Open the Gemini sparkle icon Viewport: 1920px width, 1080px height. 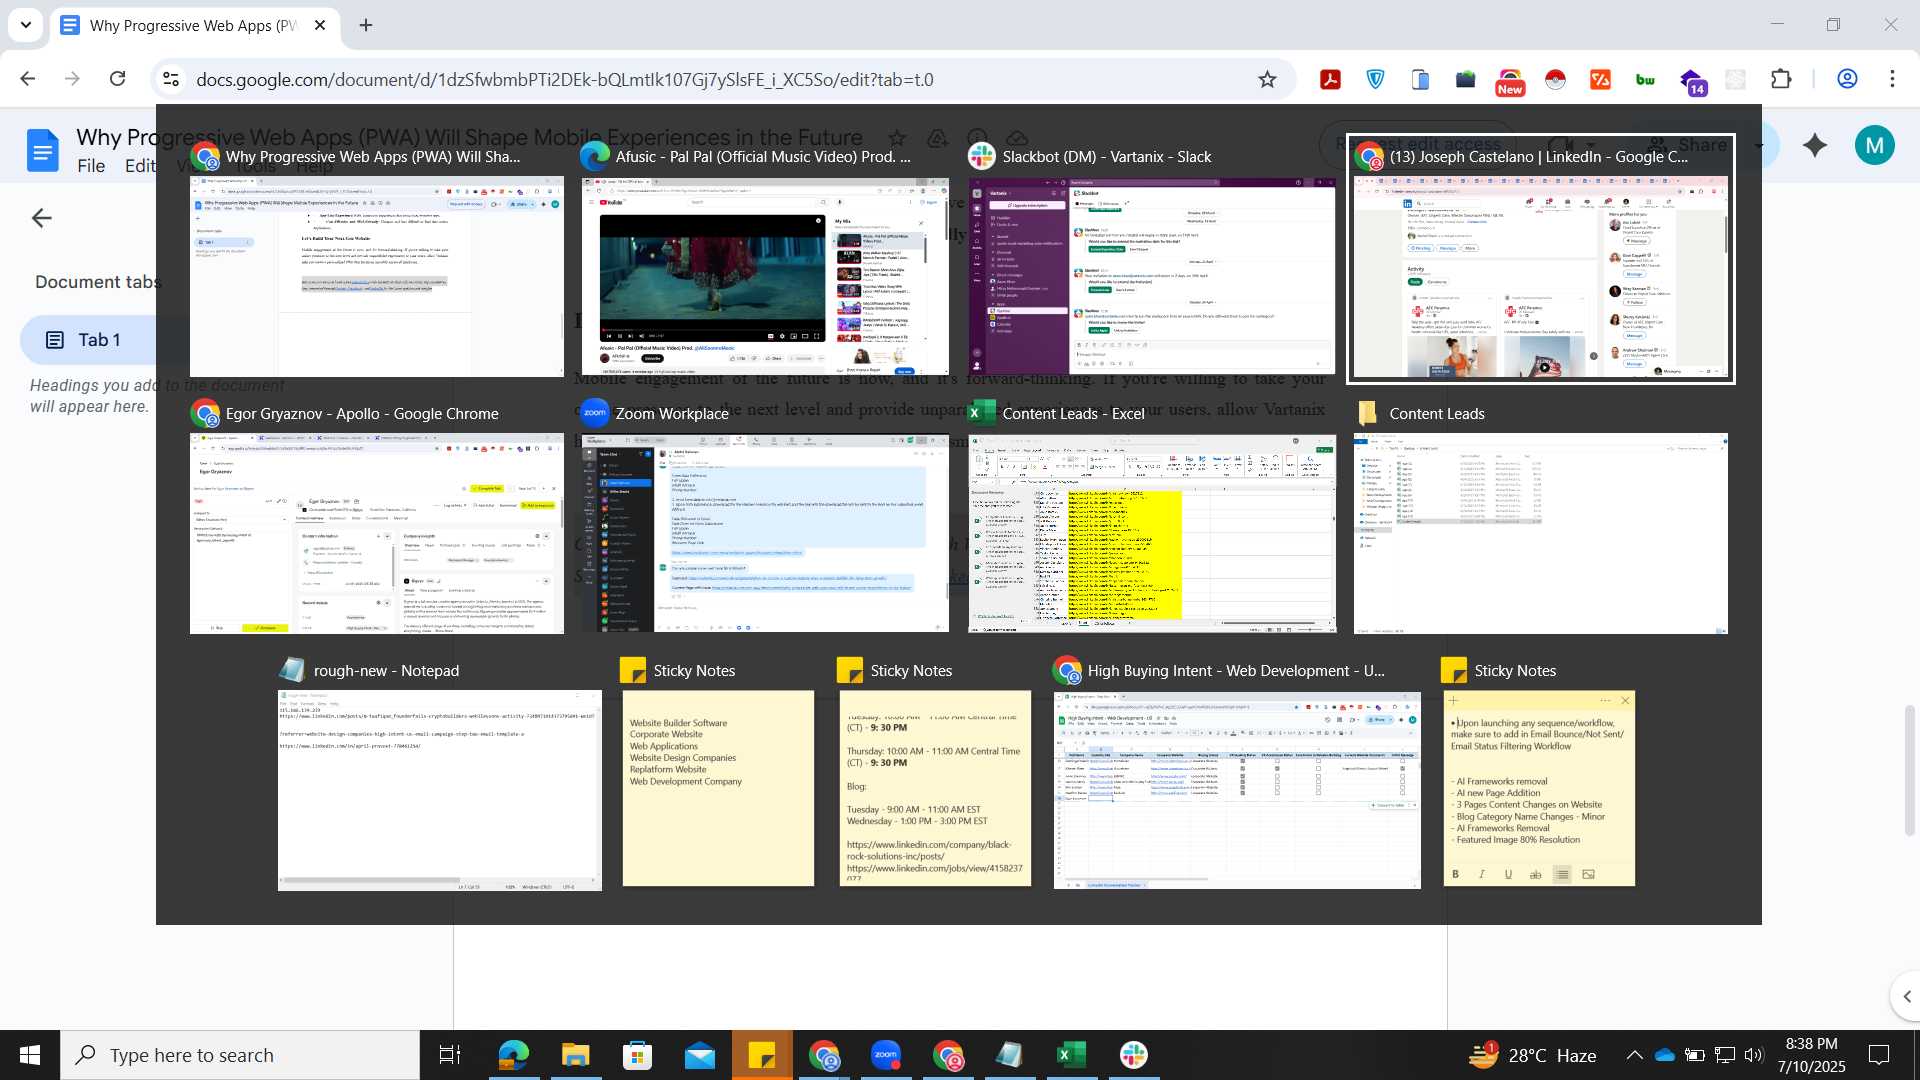click(x=1815, y=145)
